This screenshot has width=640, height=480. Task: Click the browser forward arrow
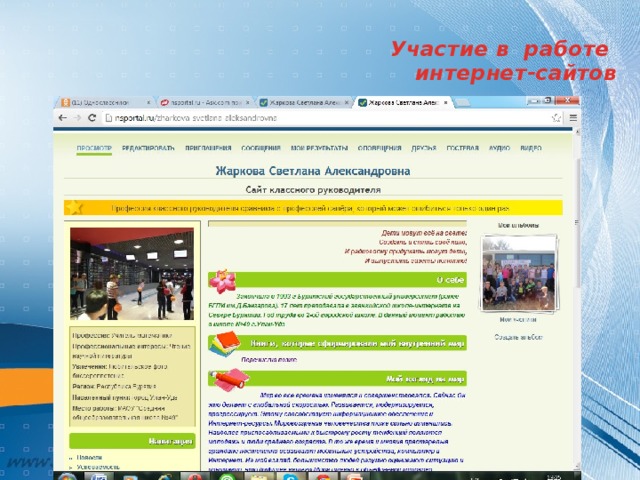coord(78,118)
